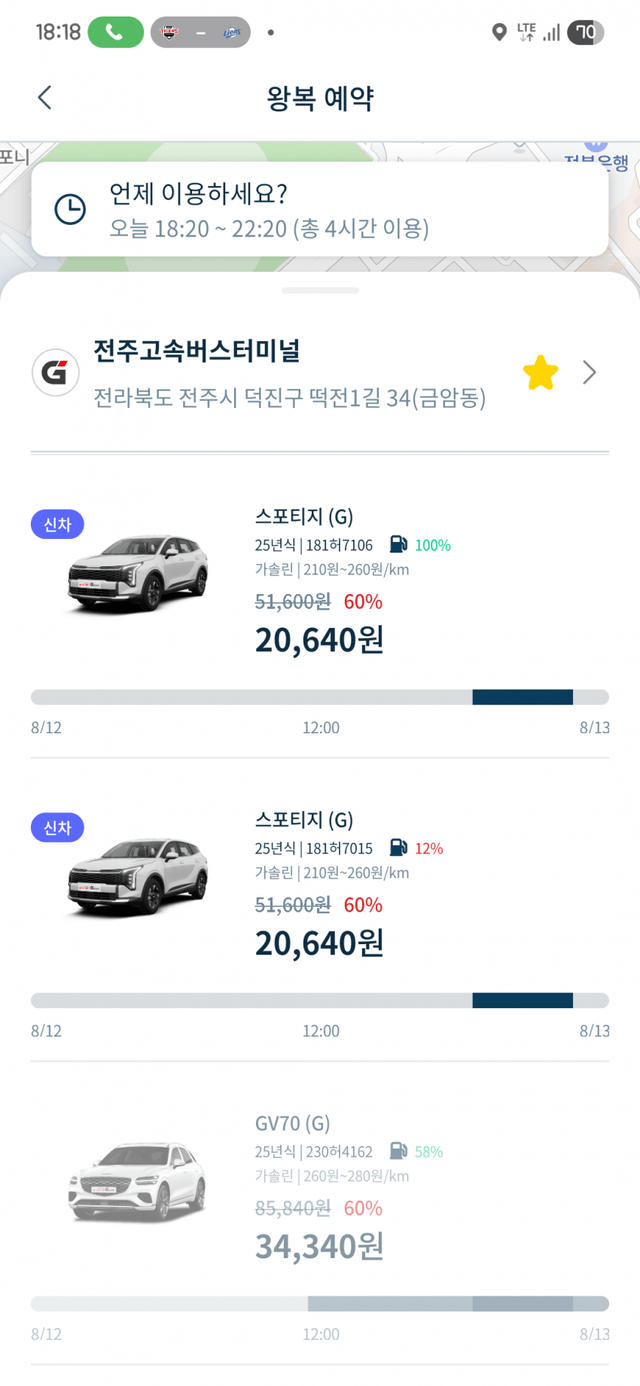Tap the clock icon in time card
This screenshot has height=1386, width=640.
[x=70, y=209]
